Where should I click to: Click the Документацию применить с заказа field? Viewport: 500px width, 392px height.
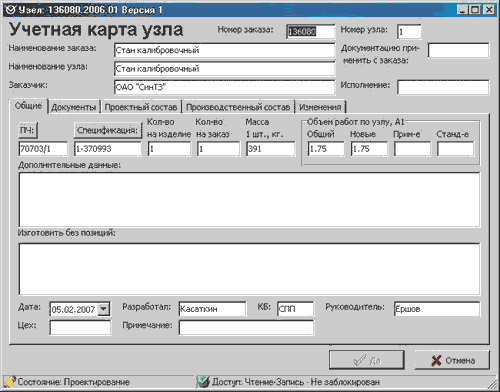coord(458,51)
